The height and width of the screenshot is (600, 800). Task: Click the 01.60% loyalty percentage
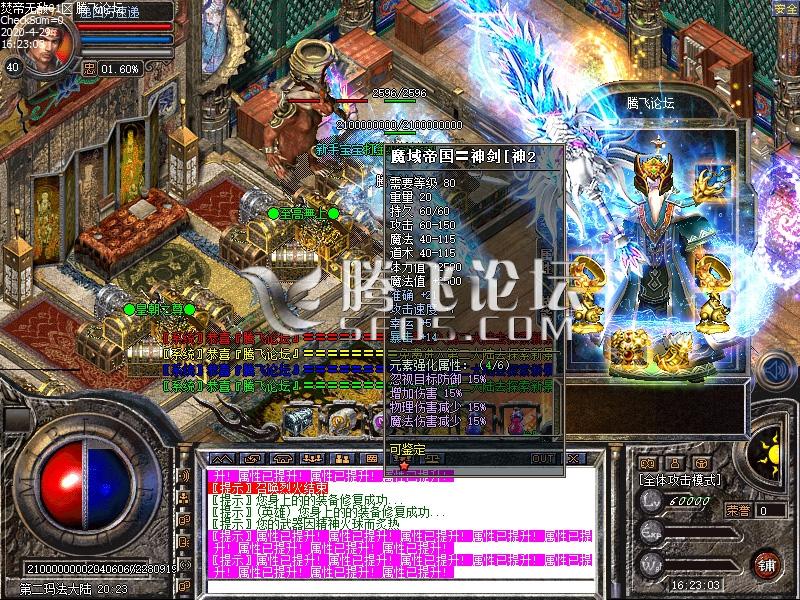click(119, 69)
